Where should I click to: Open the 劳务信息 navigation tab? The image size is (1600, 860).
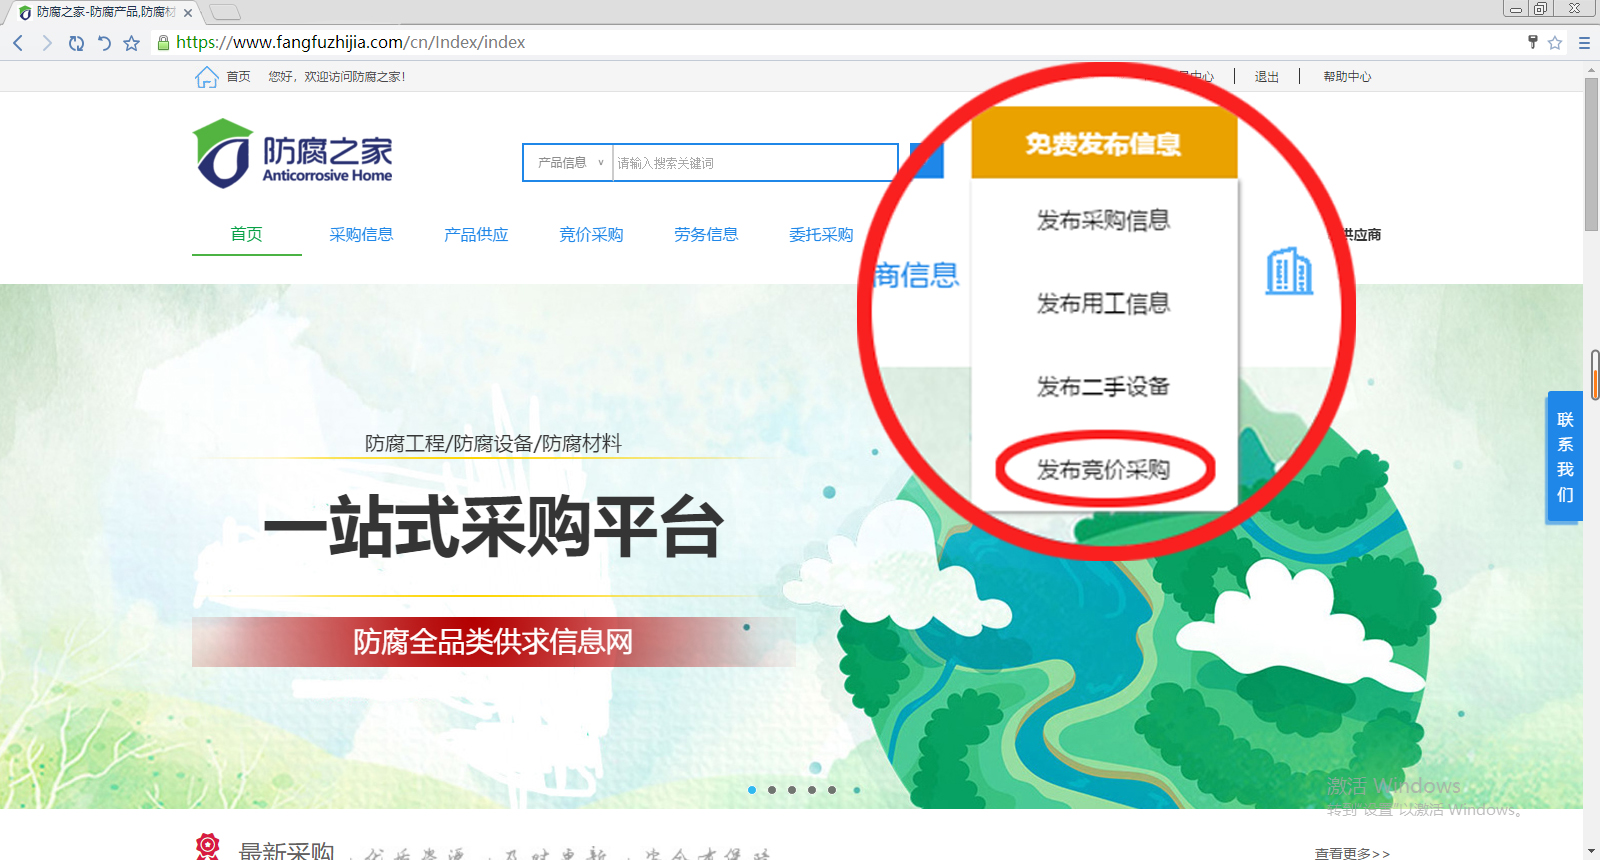click(x=706, y=234)
